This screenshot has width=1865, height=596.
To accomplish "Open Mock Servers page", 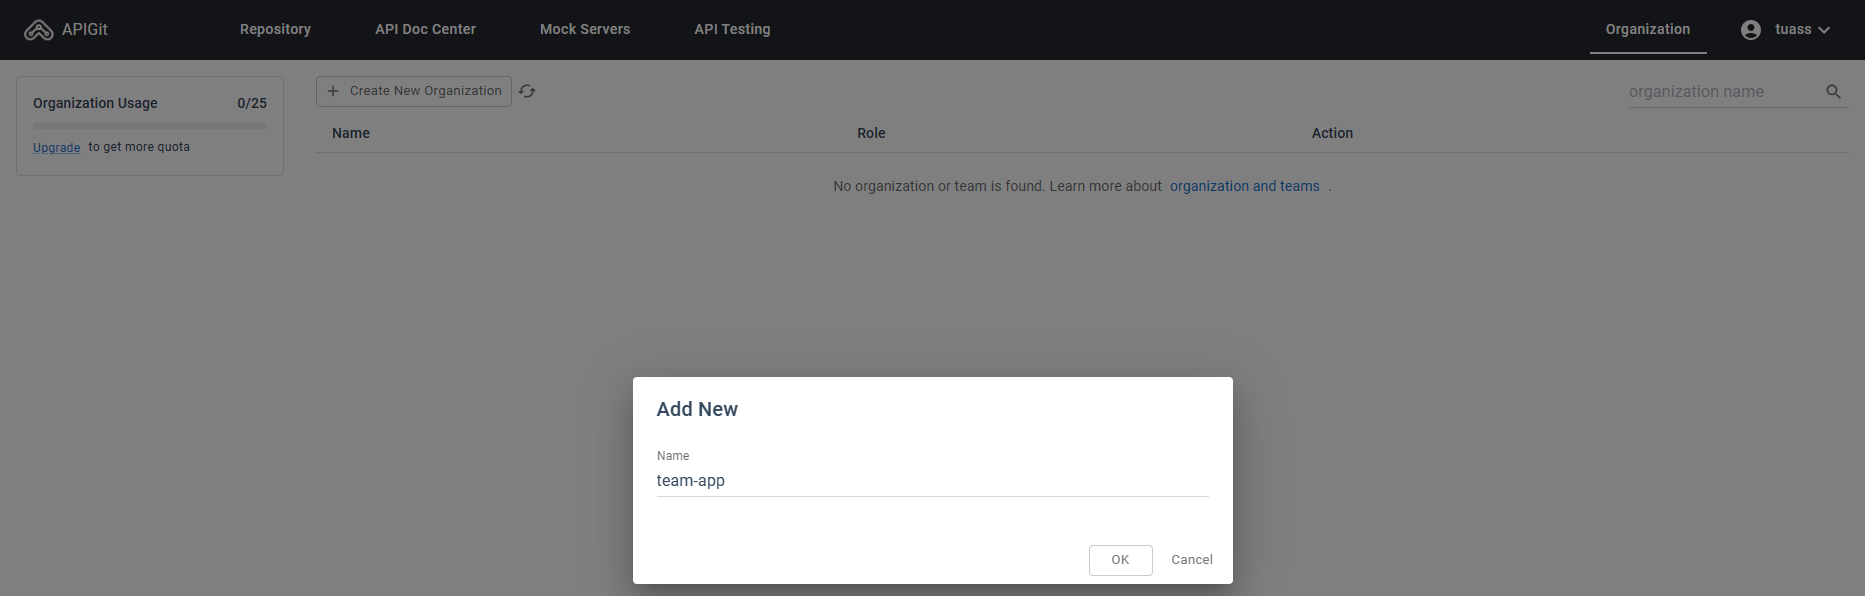I will click(x=585, y=30).
